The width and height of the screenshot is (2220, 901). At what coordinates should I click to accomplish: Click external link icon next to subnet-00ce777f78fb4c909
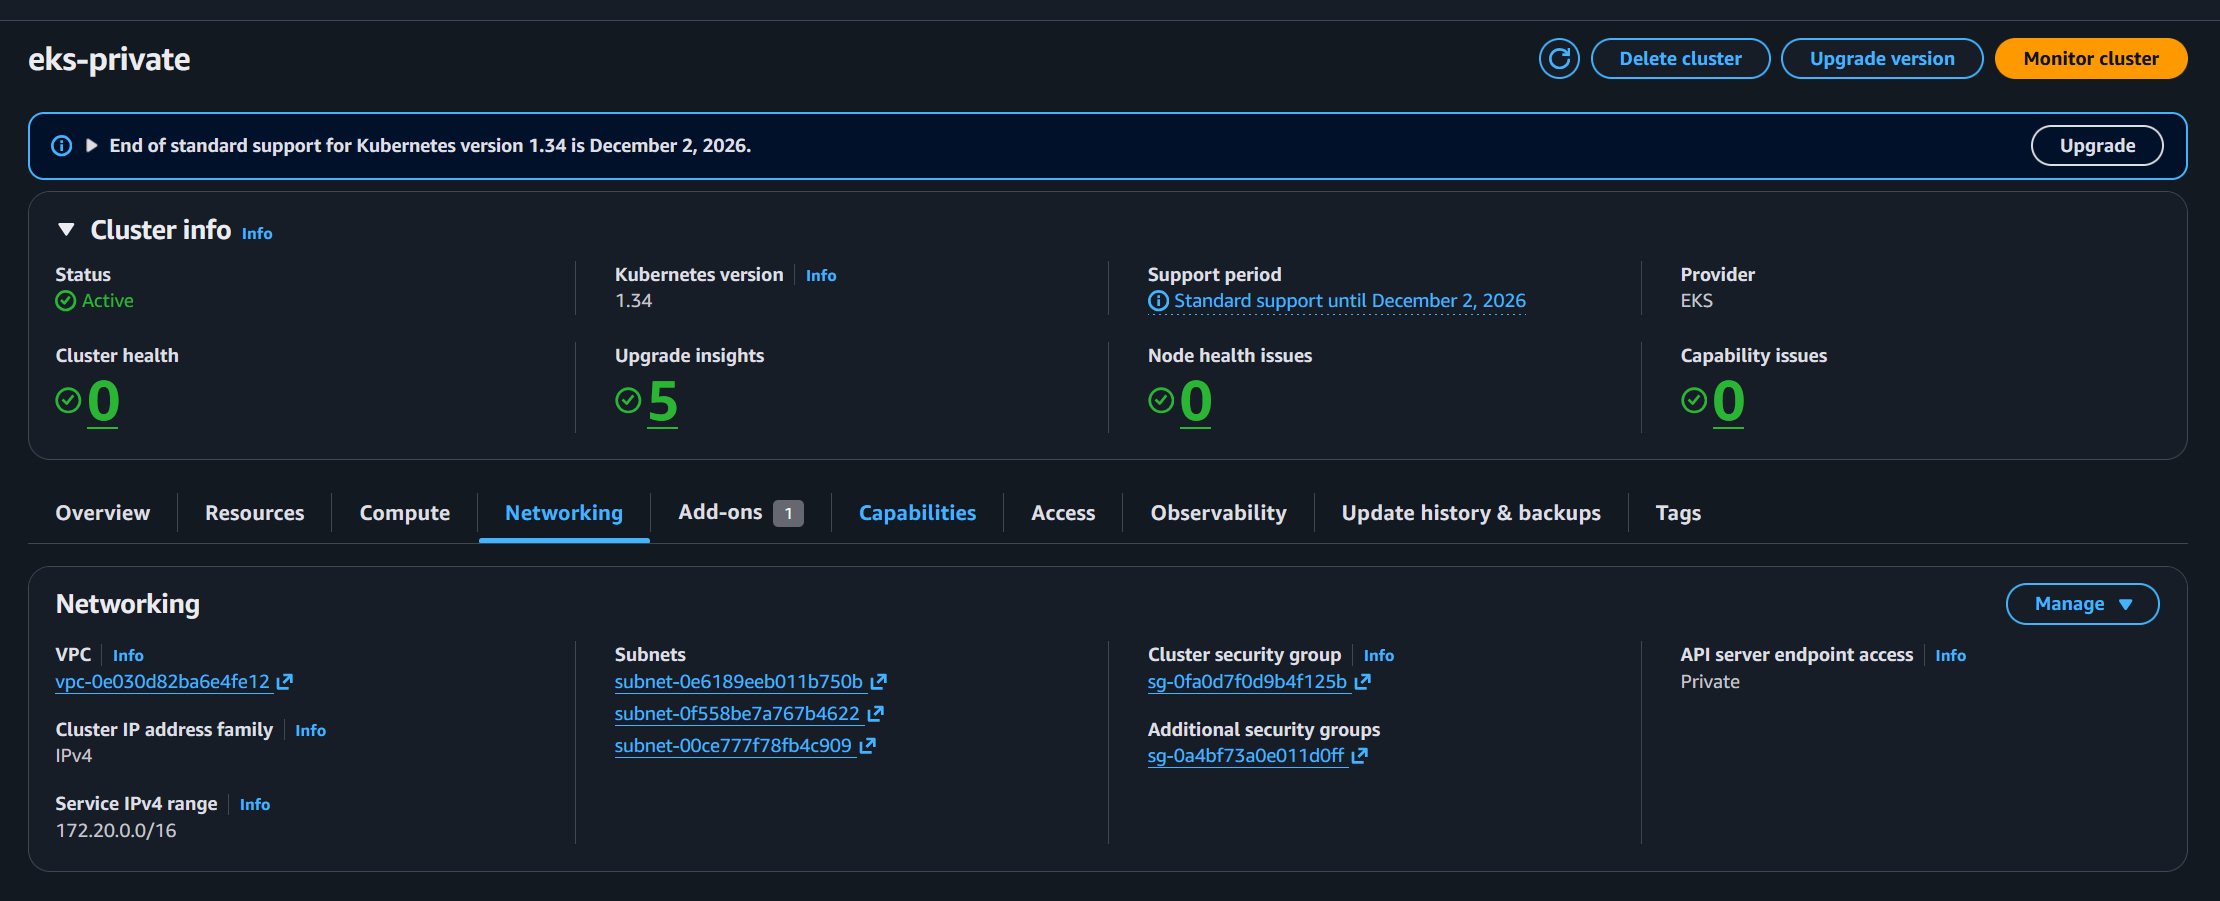point(867,746)
